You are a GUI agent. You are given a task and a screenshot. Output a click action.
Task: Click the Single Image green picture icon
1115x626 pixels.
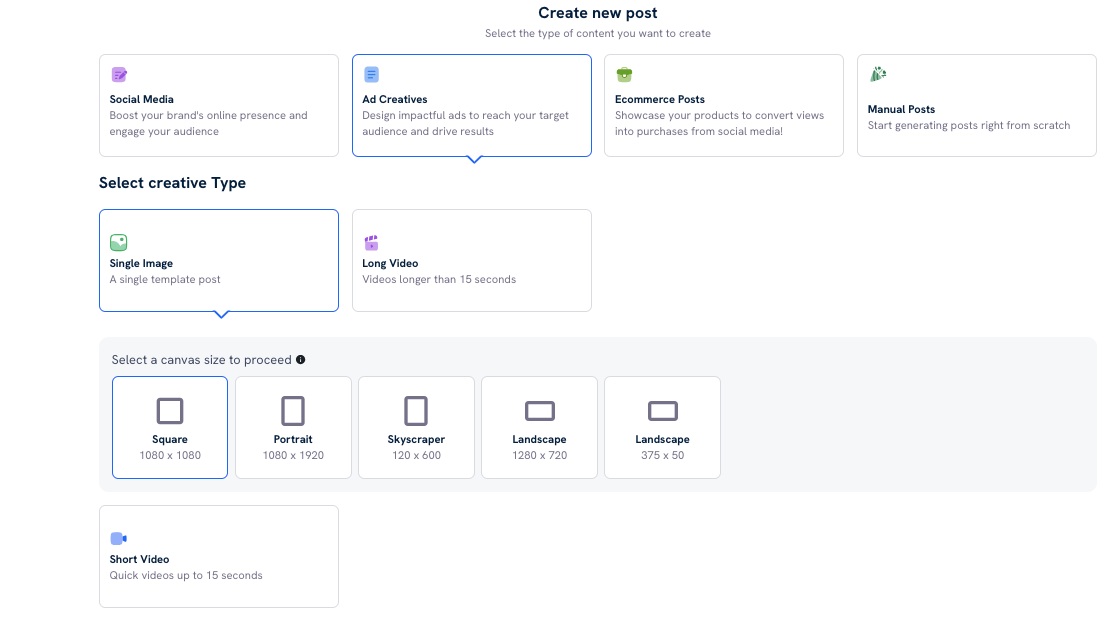[119, 242]
